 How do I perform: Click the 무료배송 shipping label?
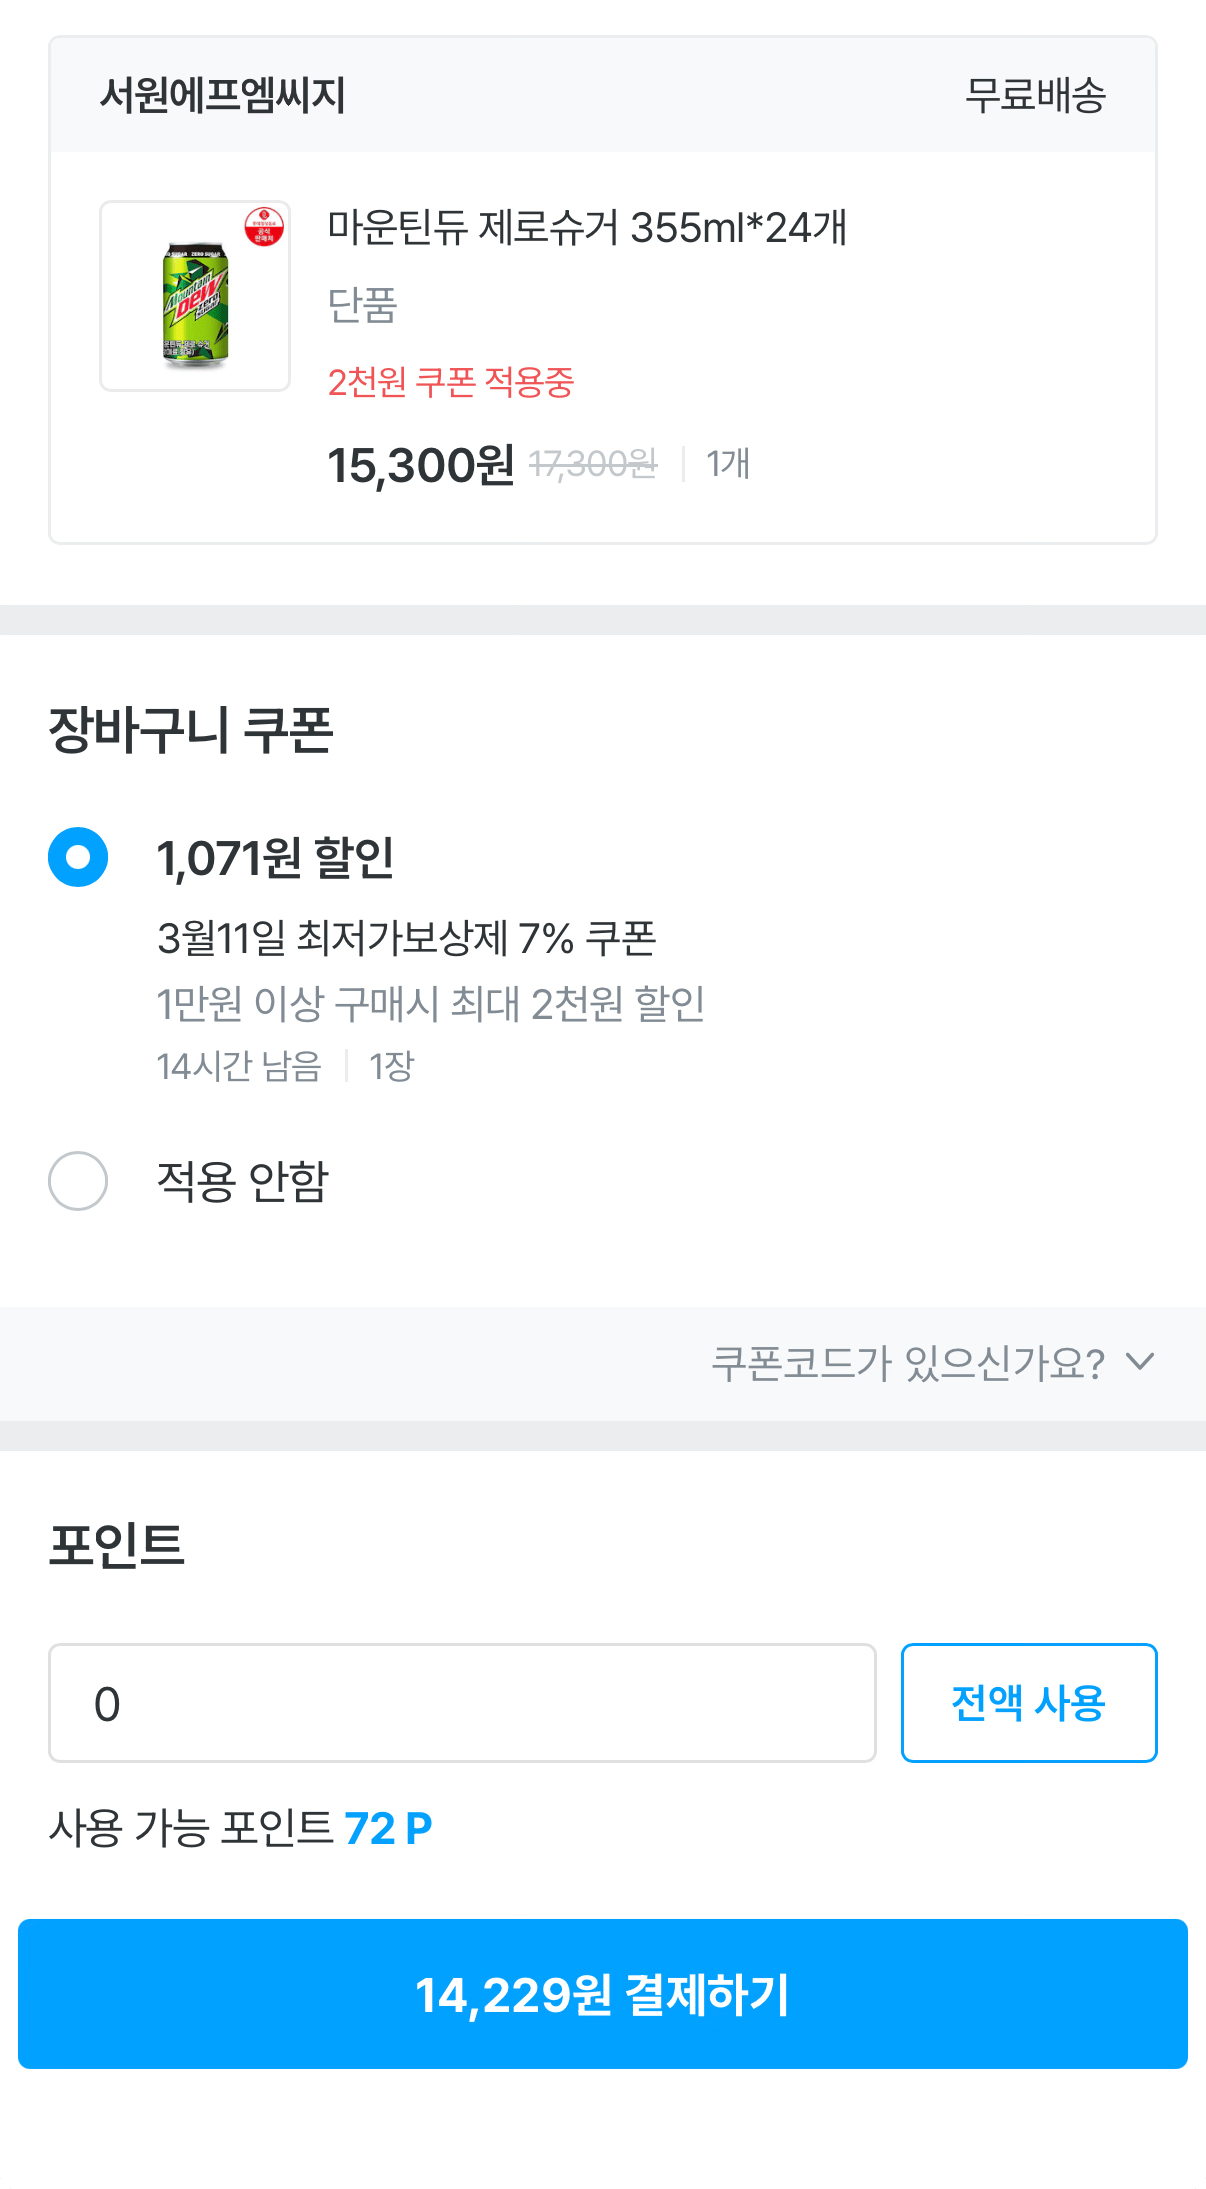click(1035, 96)
